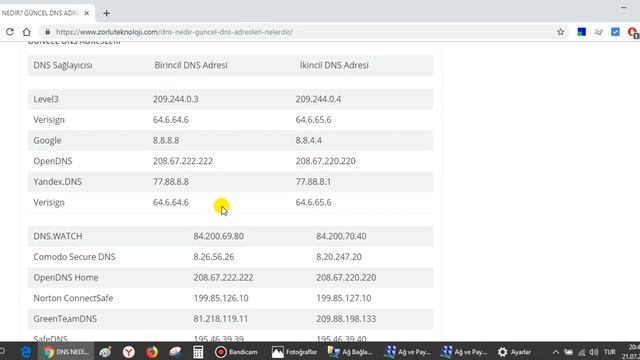Select DNS.WATCH primary 84.200.69.80

(x=218, y=236)
